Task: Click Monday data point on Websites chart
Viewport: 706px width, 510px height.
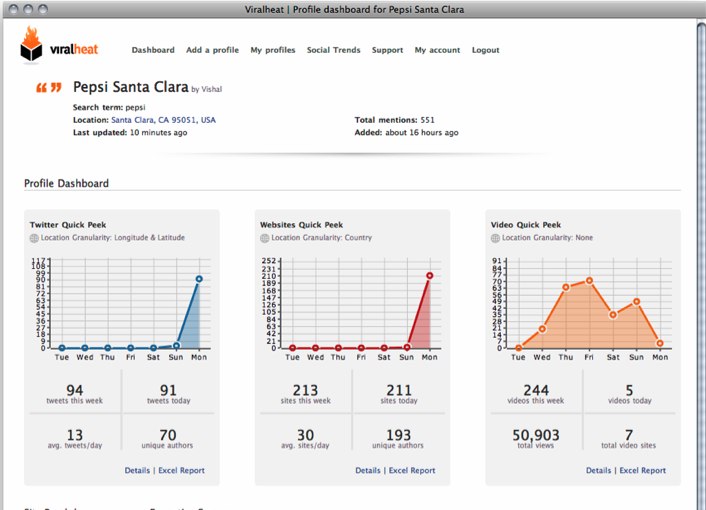Action: click(430, 275)
